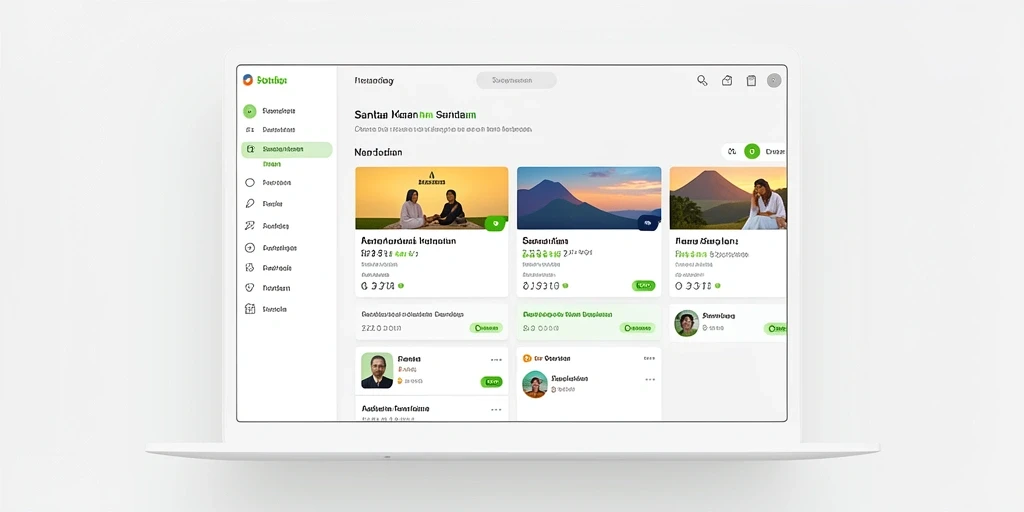Click bold title under the mountain image
Screen dimensions: 1024x512
coord(545,241)
